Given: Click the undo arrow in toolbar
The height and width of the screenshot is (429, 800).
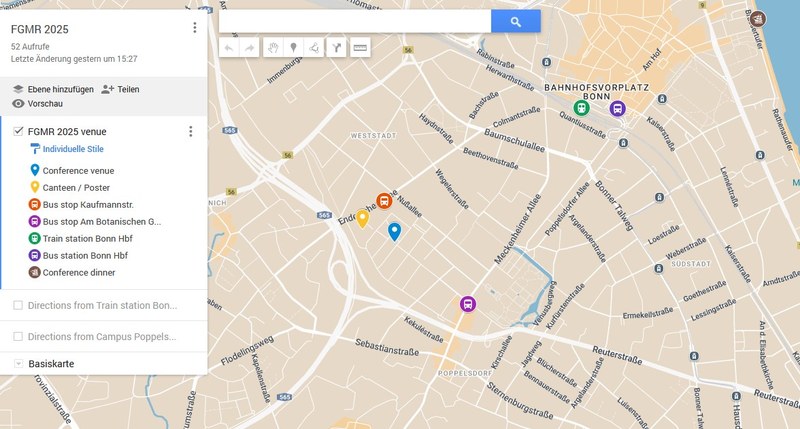Looking at the screenshot, I should point(229,48).
